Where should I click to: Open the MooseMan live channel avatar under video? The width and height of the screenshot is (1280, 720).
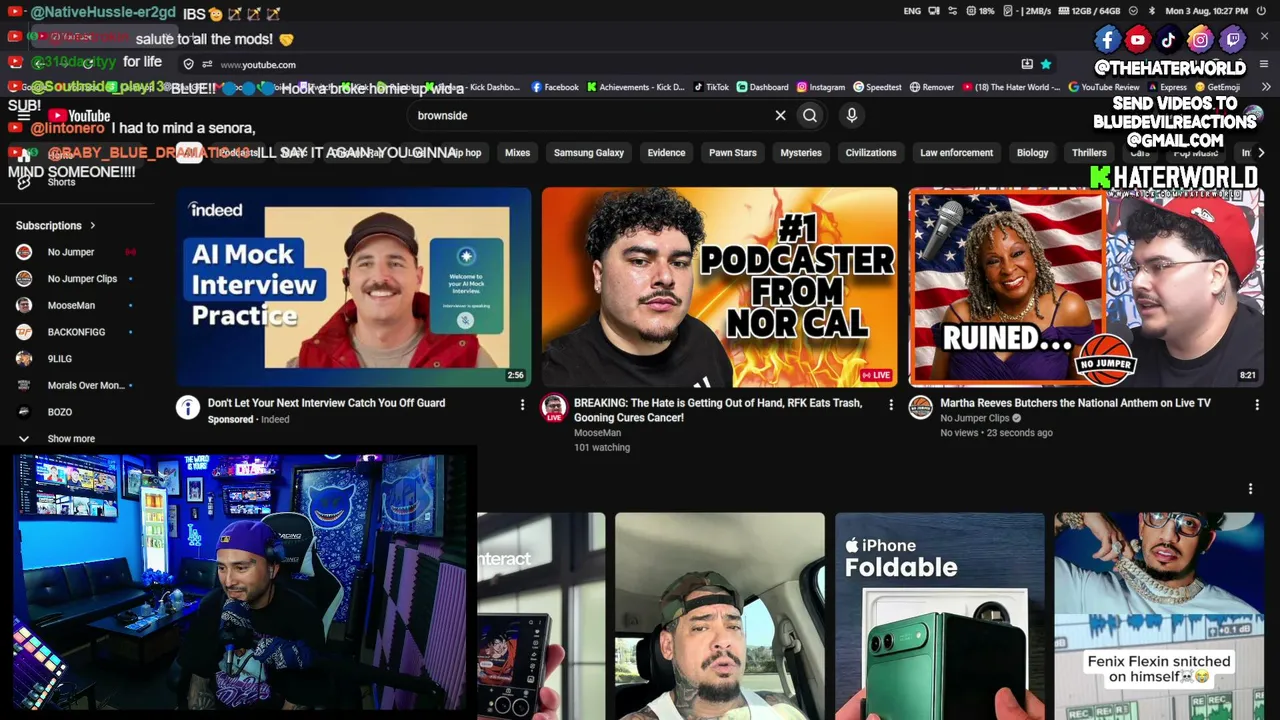click(554, 407)
